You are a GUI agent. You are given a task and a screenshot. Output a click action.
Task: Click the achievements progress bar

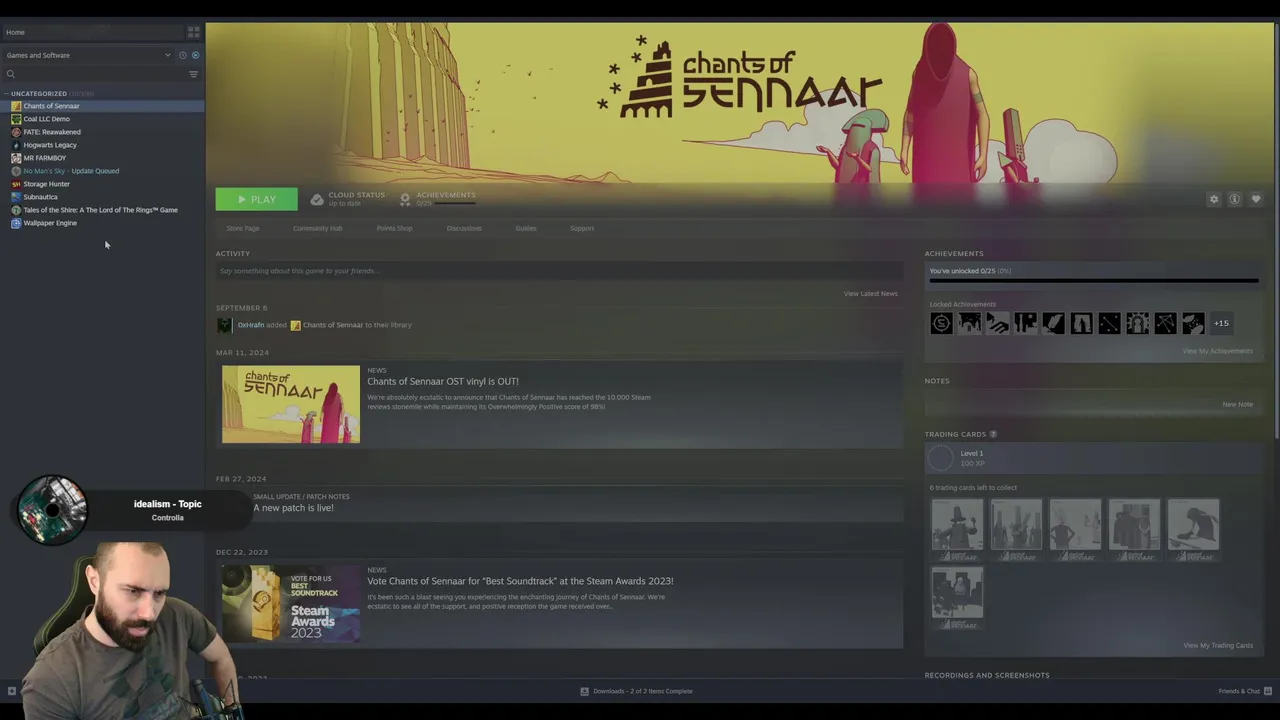(1094, 282)
